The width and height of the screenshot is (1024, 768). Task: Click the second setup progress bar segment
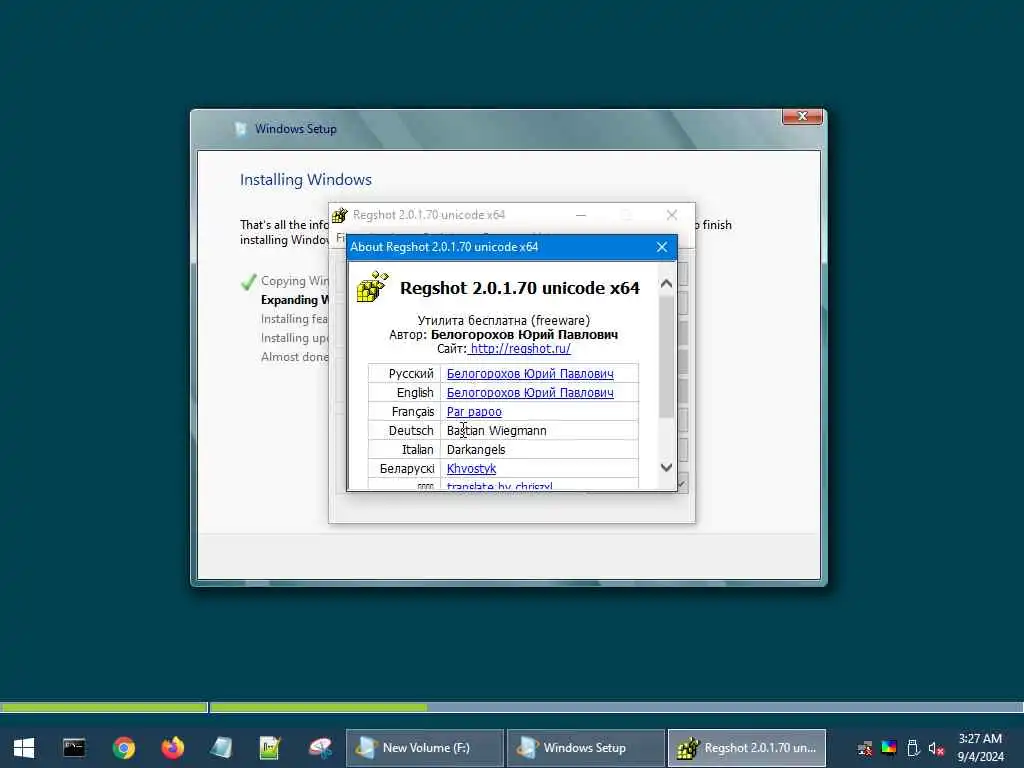pyautogui.click(x=616, y=707)
